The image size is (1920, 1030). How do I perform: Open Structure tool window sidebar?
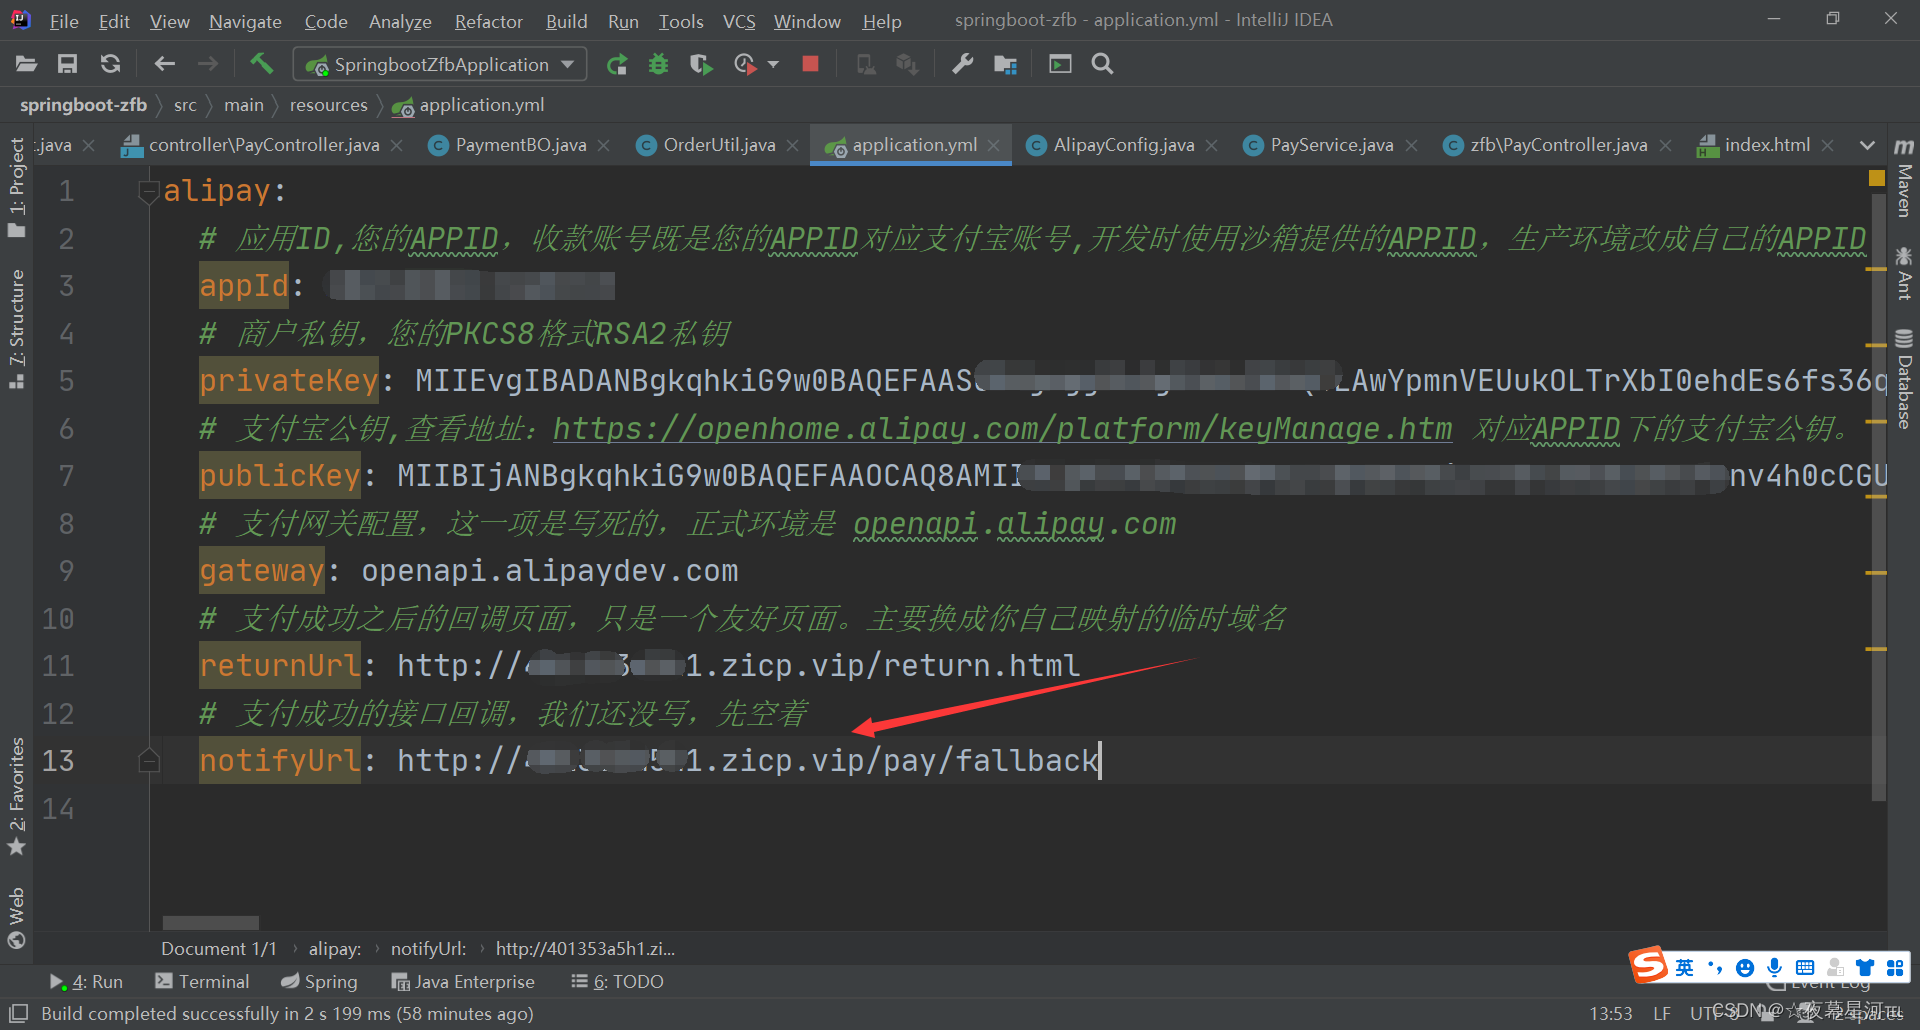(x=16, y=329)
